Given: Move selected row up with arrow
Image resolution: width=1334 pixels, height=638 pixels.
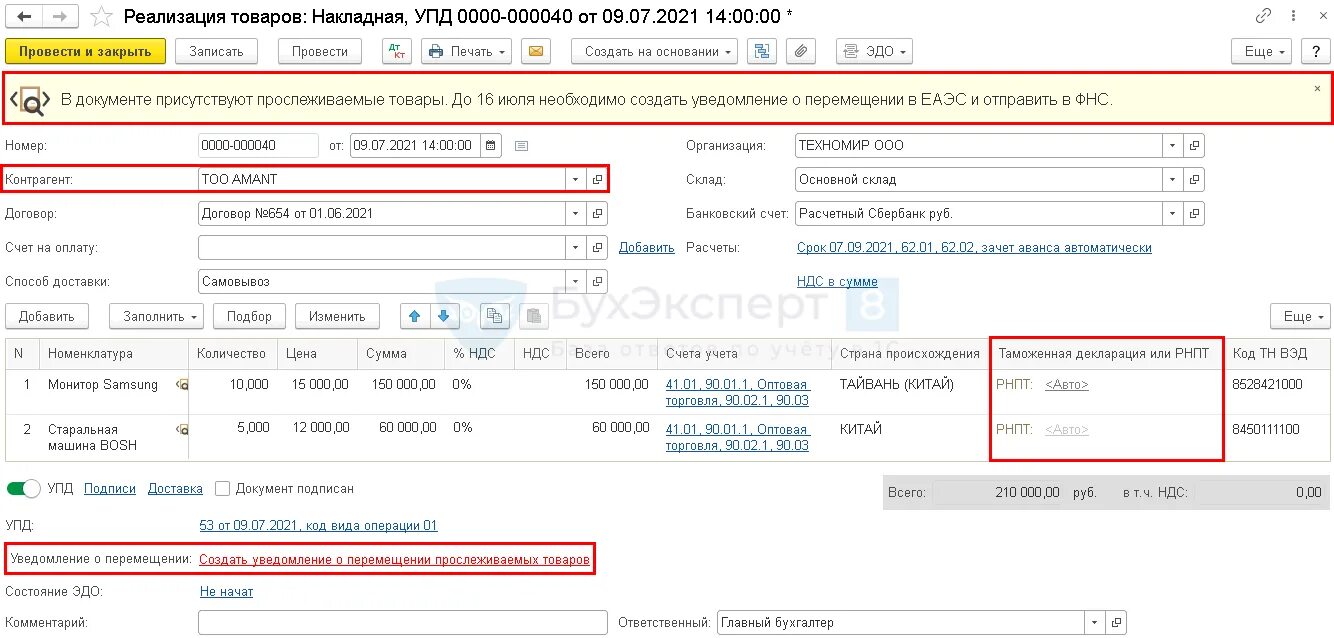Looking at the screenshot, I should pos(414,316).
